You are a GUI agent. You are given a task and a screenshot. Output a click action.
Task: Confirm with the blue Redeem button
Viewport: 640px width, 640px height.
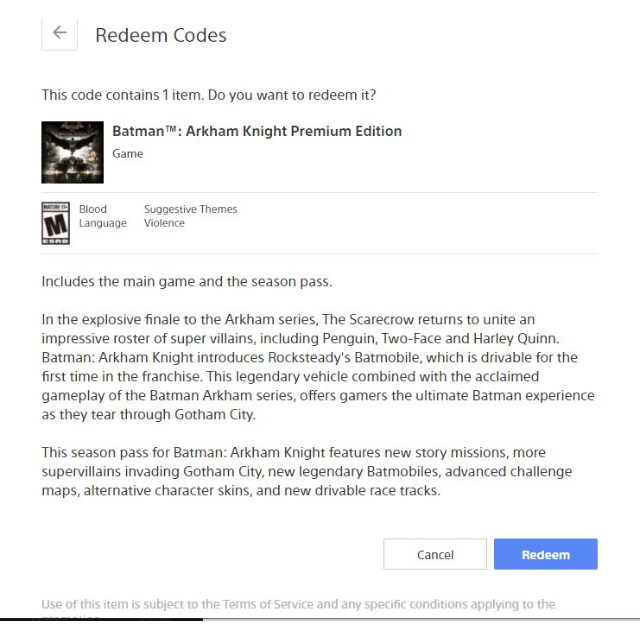tap(546, 554)
